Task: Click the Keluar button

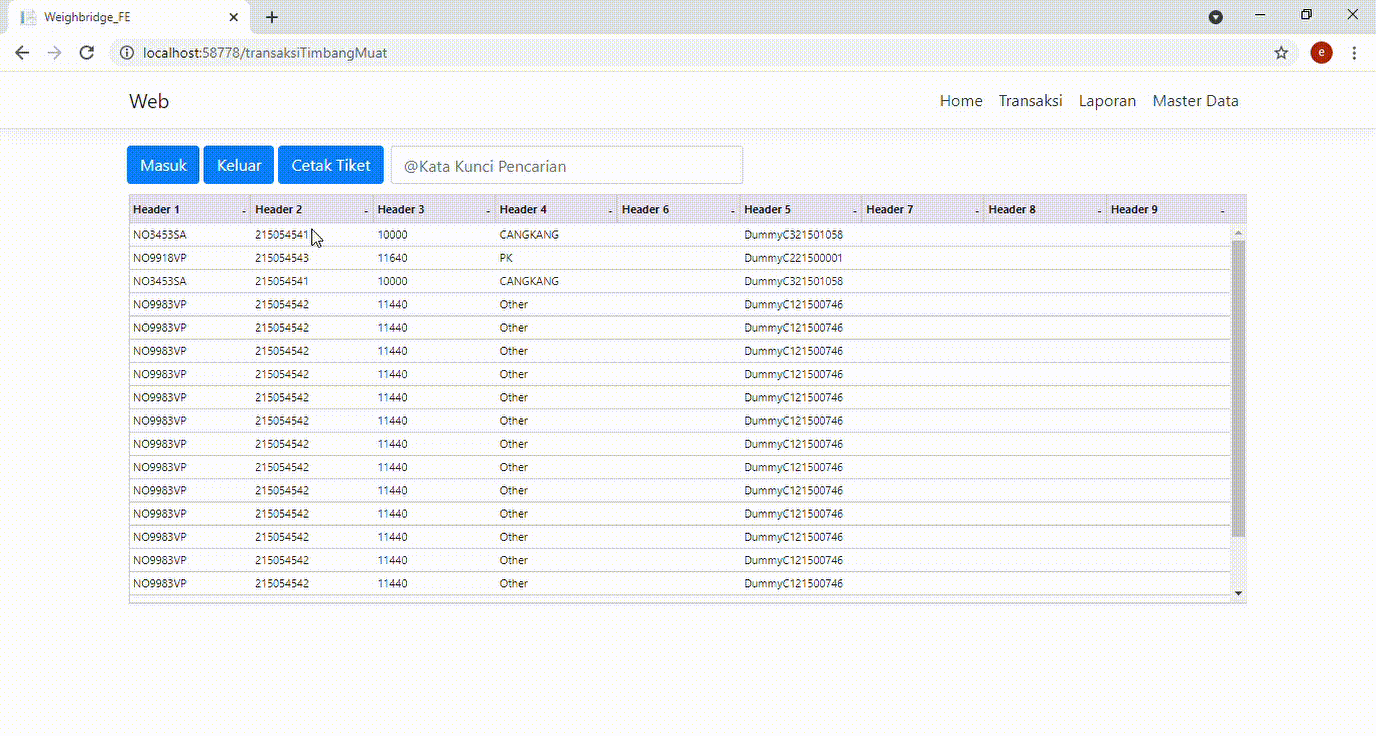Action: 239,165
